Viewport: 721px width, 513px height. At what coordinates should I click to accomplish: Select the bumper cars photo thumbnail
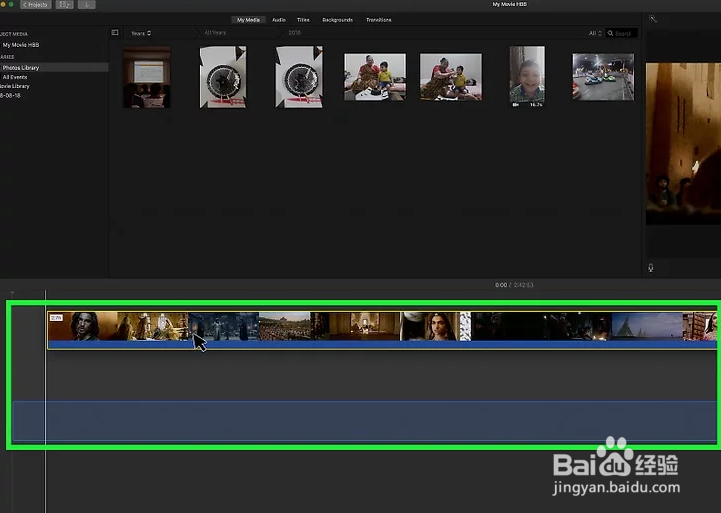[603, 77]
